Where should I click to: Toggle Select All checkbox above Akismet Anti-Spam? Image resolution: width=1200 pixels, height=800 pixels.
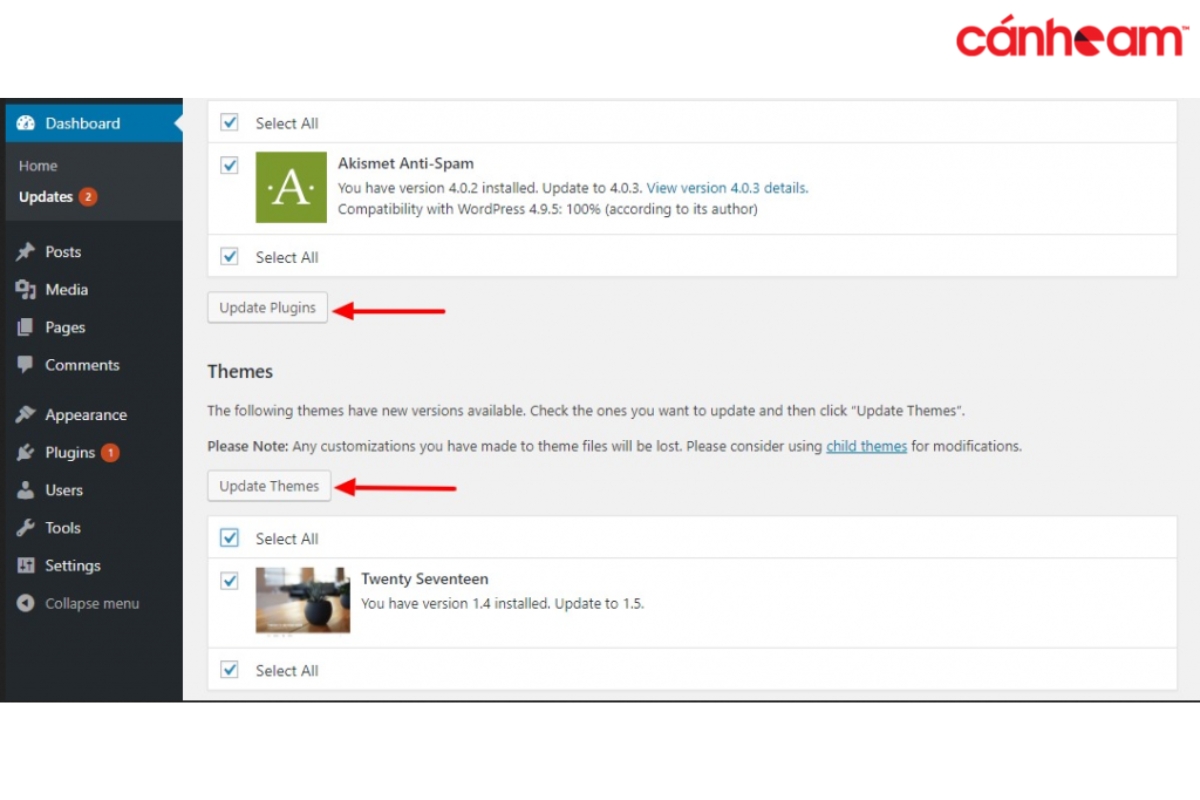coord(230,122)
